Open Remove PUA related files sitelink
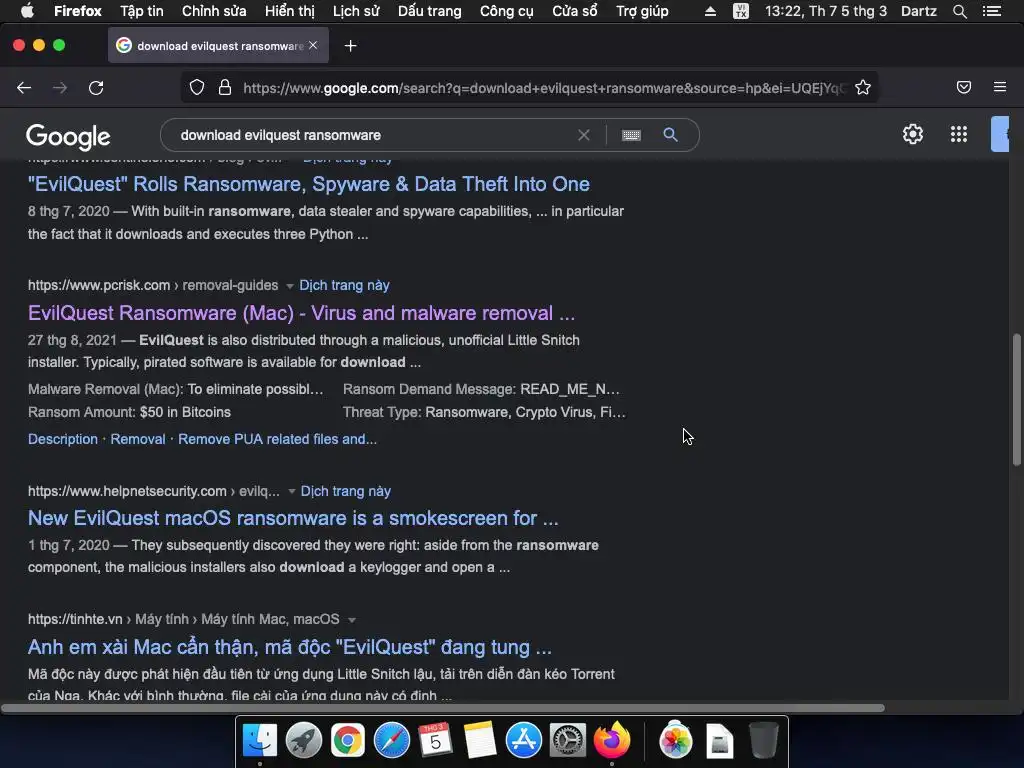 point(278,439)
